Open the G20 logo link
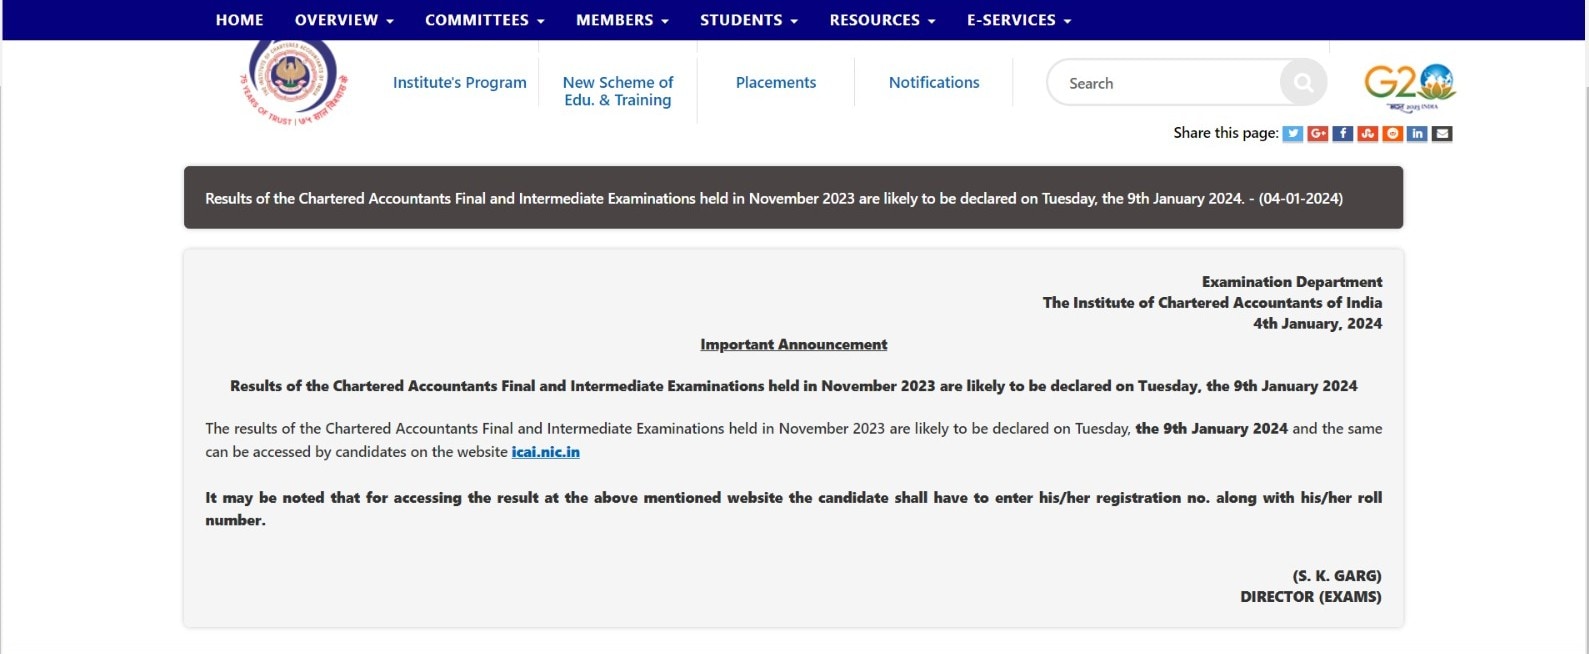Viewport: 1589px width, 654px height. 1409,86
